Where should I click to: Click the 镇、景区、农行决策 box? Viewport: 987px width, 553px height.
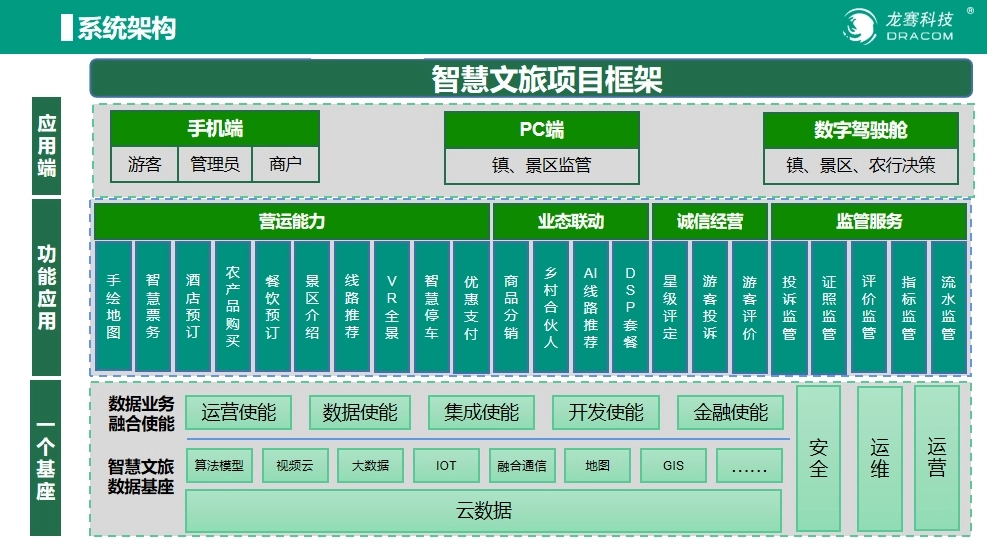[860, 165]
